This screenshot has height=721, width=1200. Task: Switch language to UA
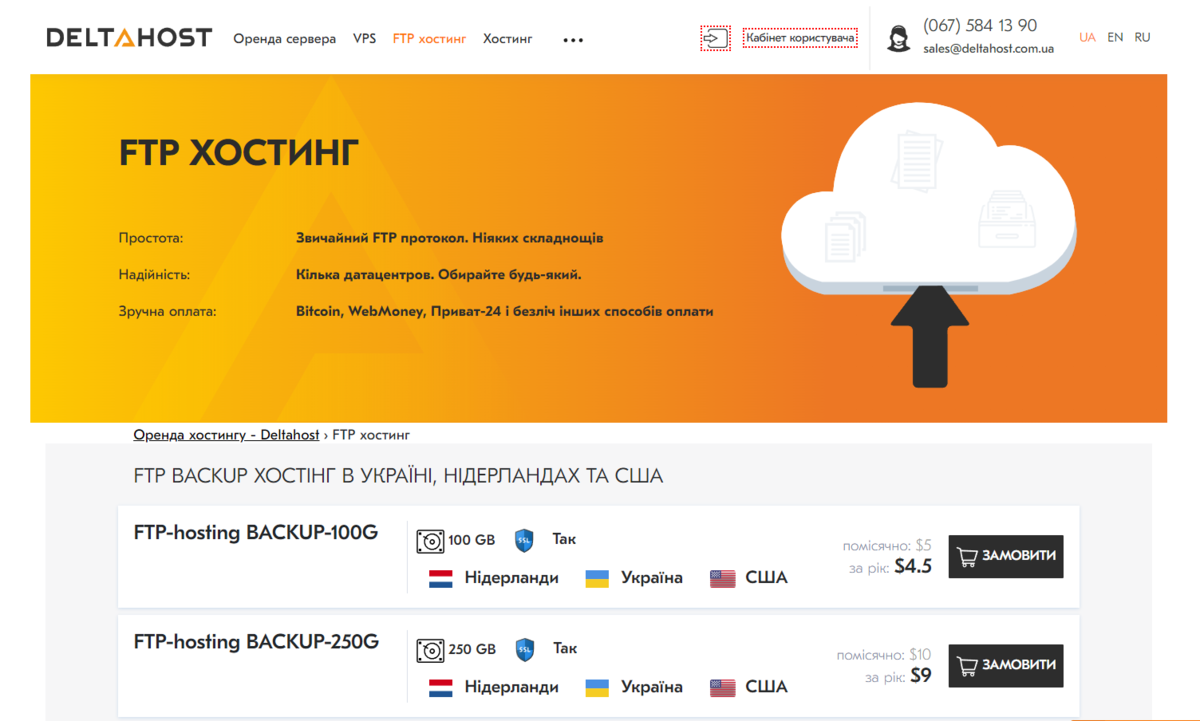[1087, 37]
